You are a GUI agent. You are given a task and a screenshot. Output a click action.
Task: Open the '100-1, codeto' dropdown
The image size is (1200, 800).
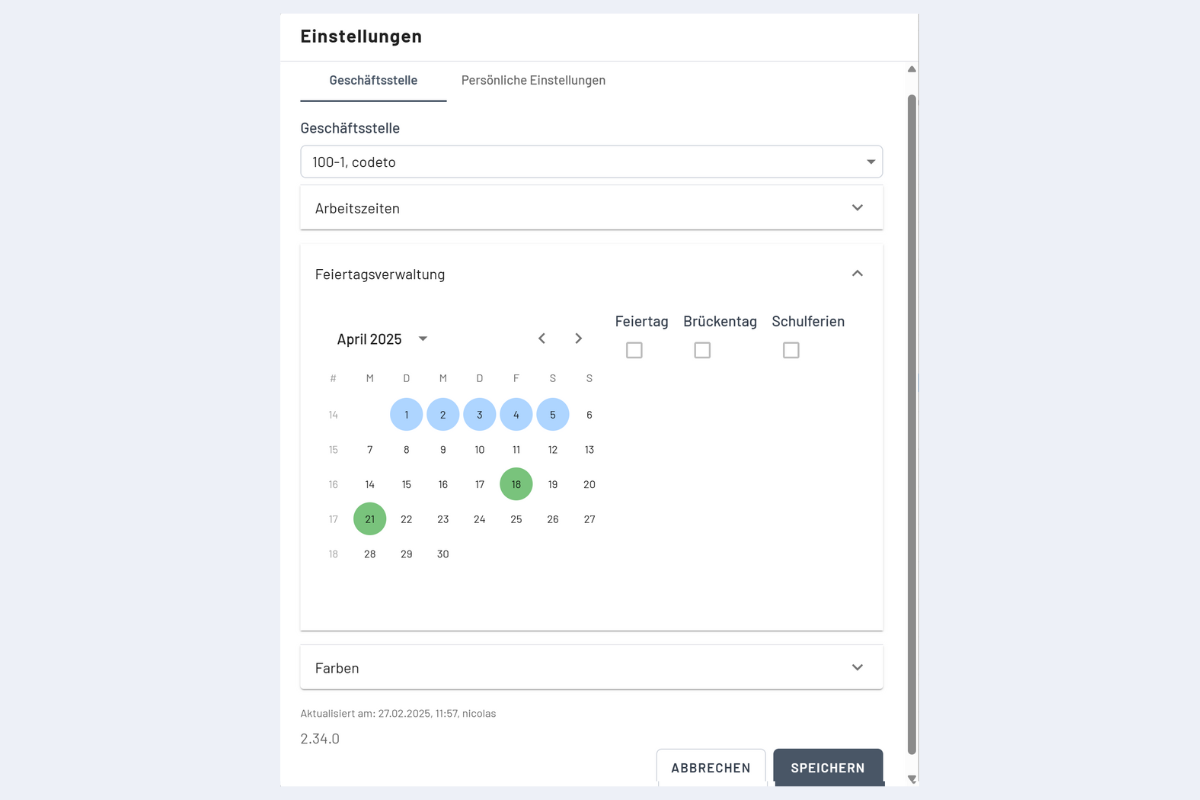pyautogui.click(x=591, y=161)
